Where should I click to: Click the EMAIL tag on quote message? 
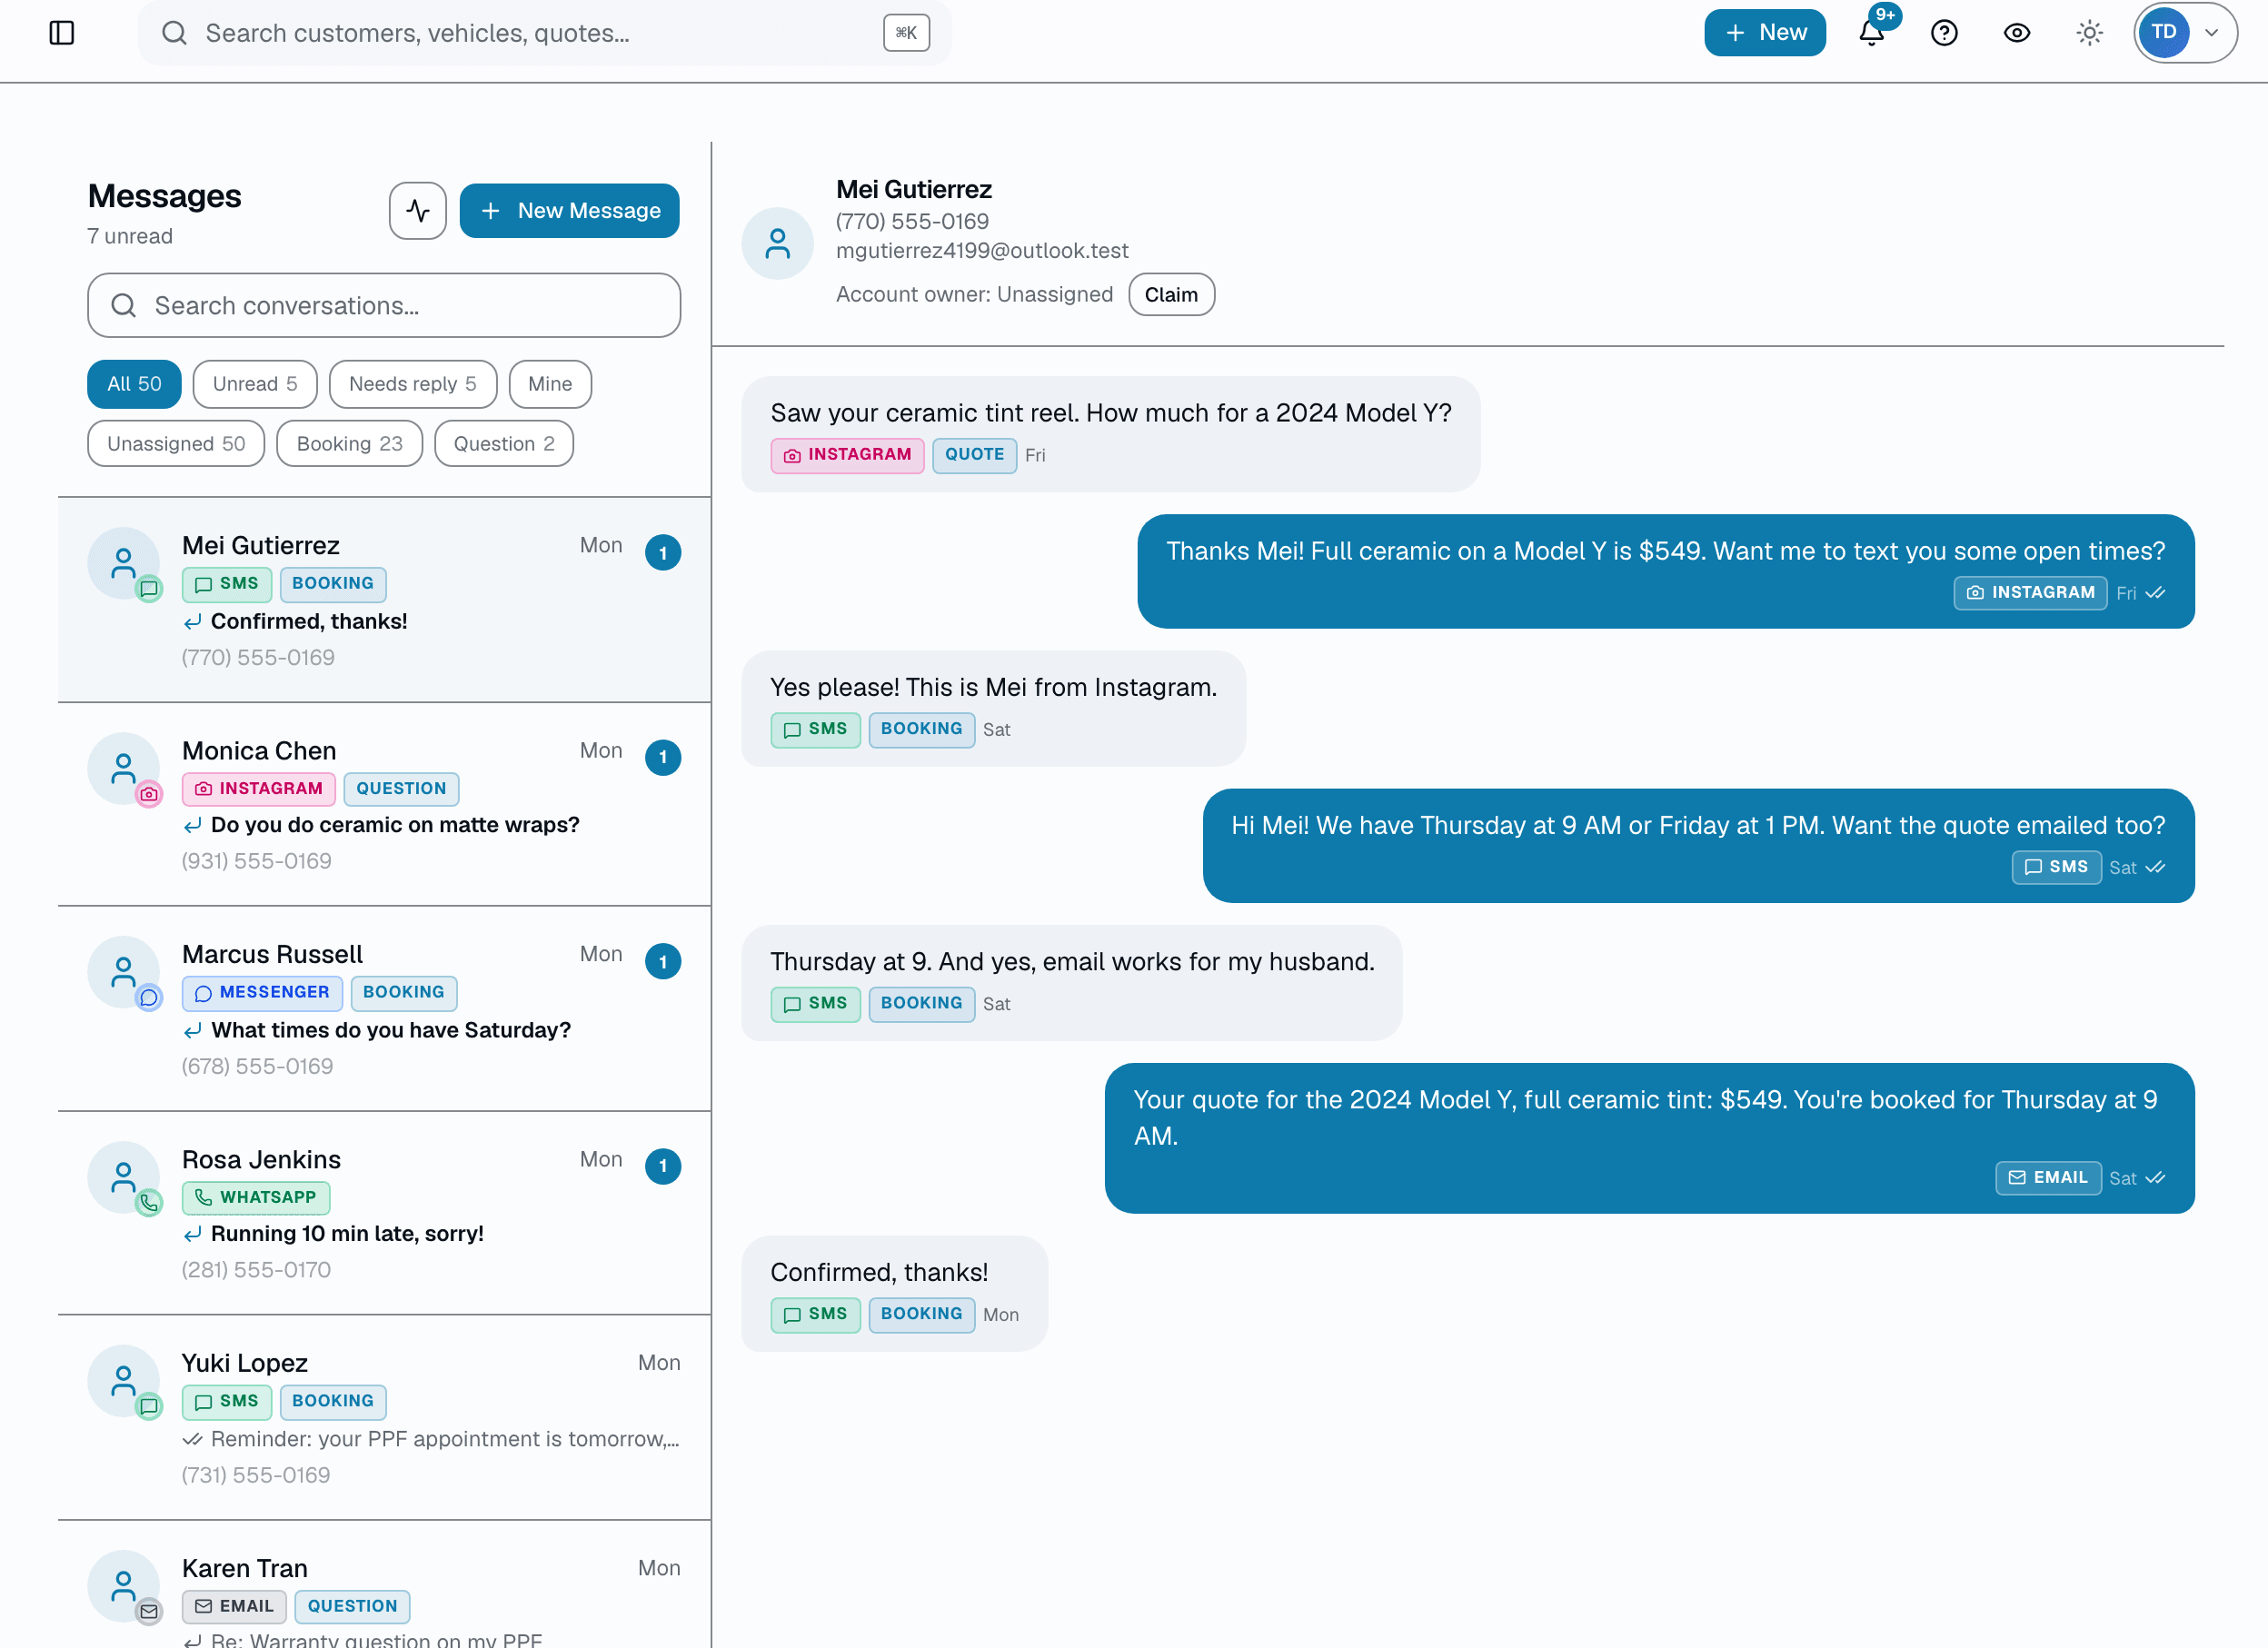coord(2048,1178)
